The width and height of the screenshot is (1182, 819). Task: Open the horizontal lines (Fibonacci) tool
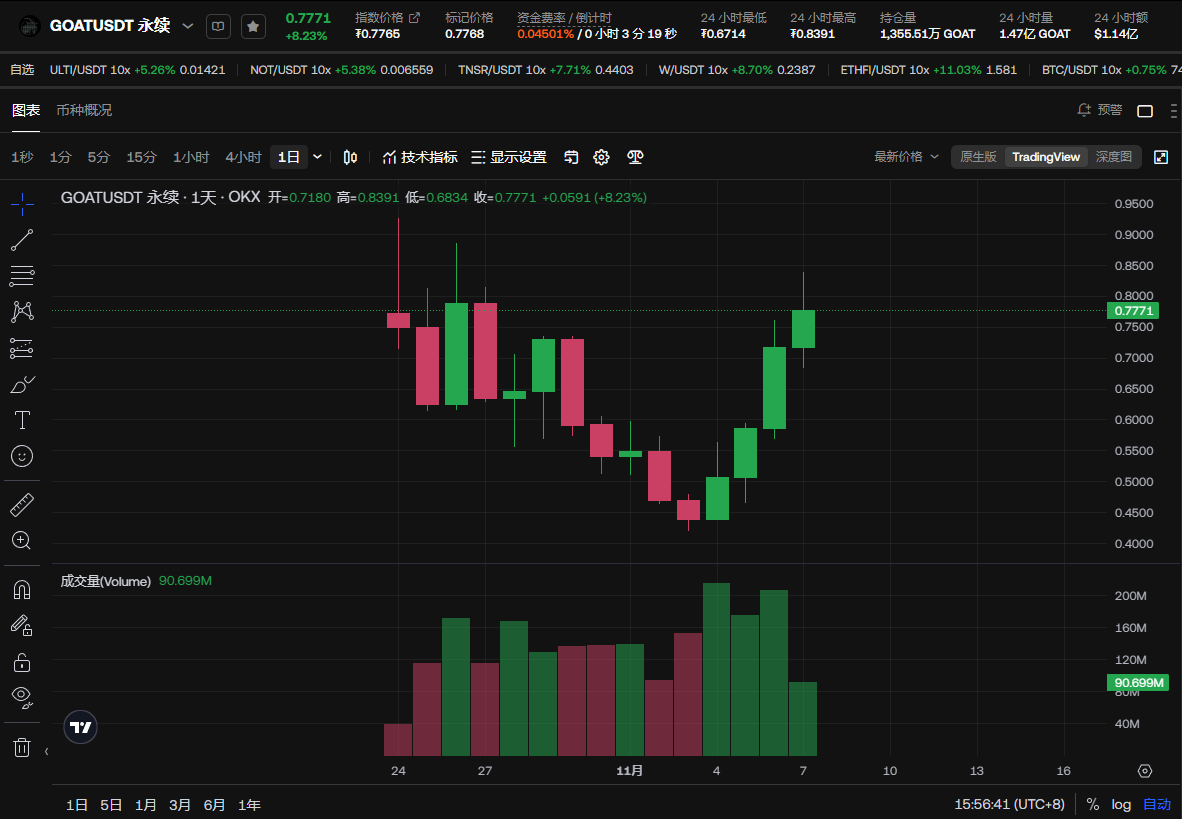(x=22, y=276)
